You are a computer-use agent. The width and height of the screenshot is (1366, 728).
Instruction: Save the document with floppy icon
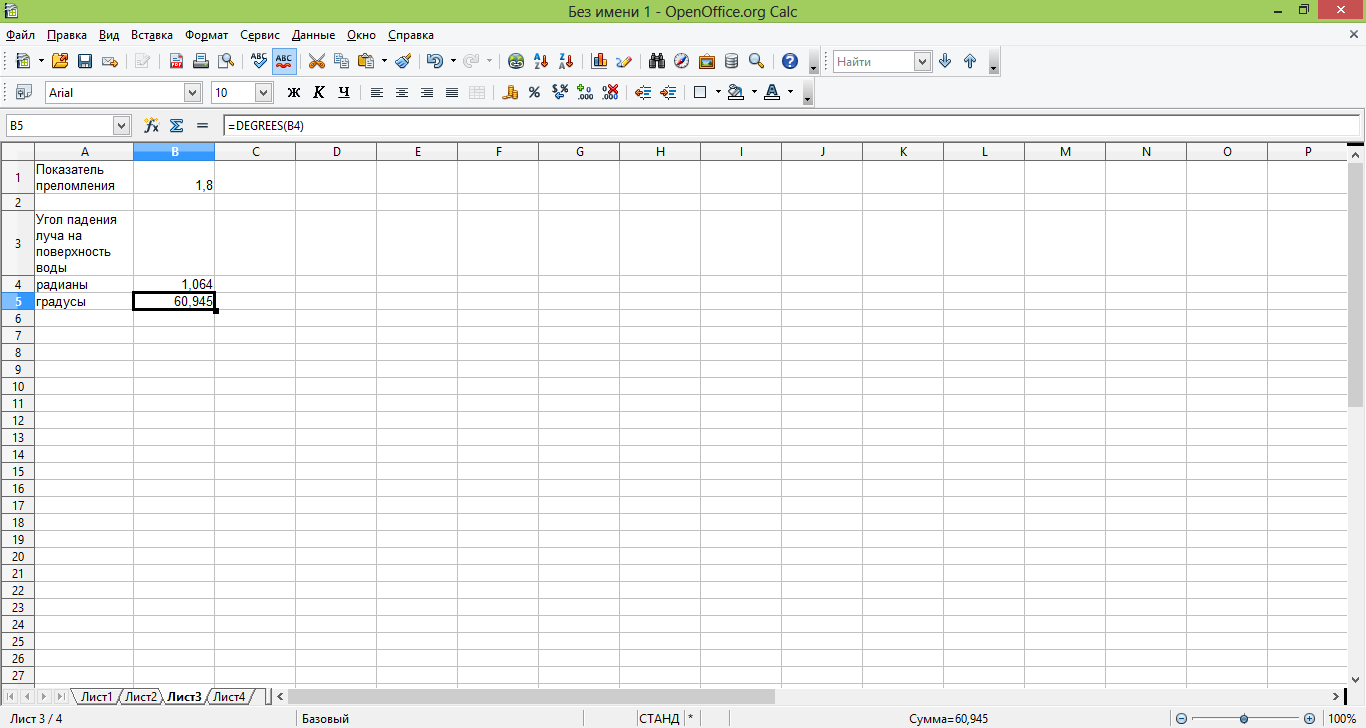(85, 61)
